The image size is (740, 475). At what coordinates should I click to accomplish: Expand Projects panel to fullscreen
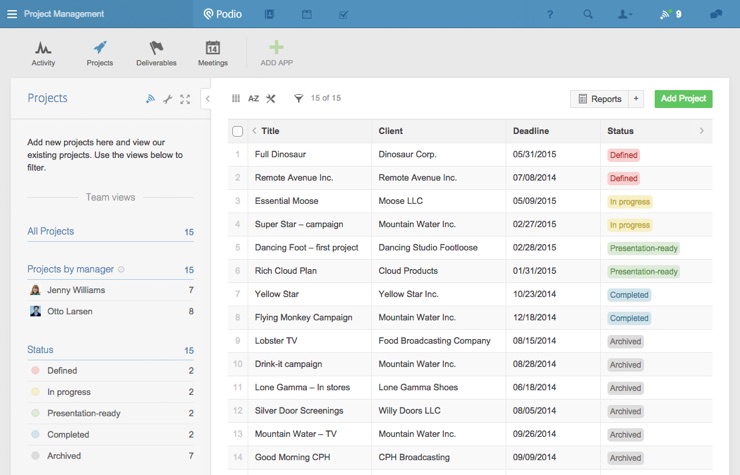pyautogui.click(x=186, y=99)
